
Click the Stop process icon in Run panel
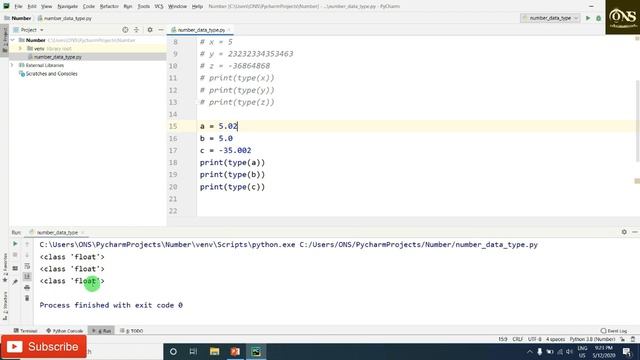pos(15,255)
